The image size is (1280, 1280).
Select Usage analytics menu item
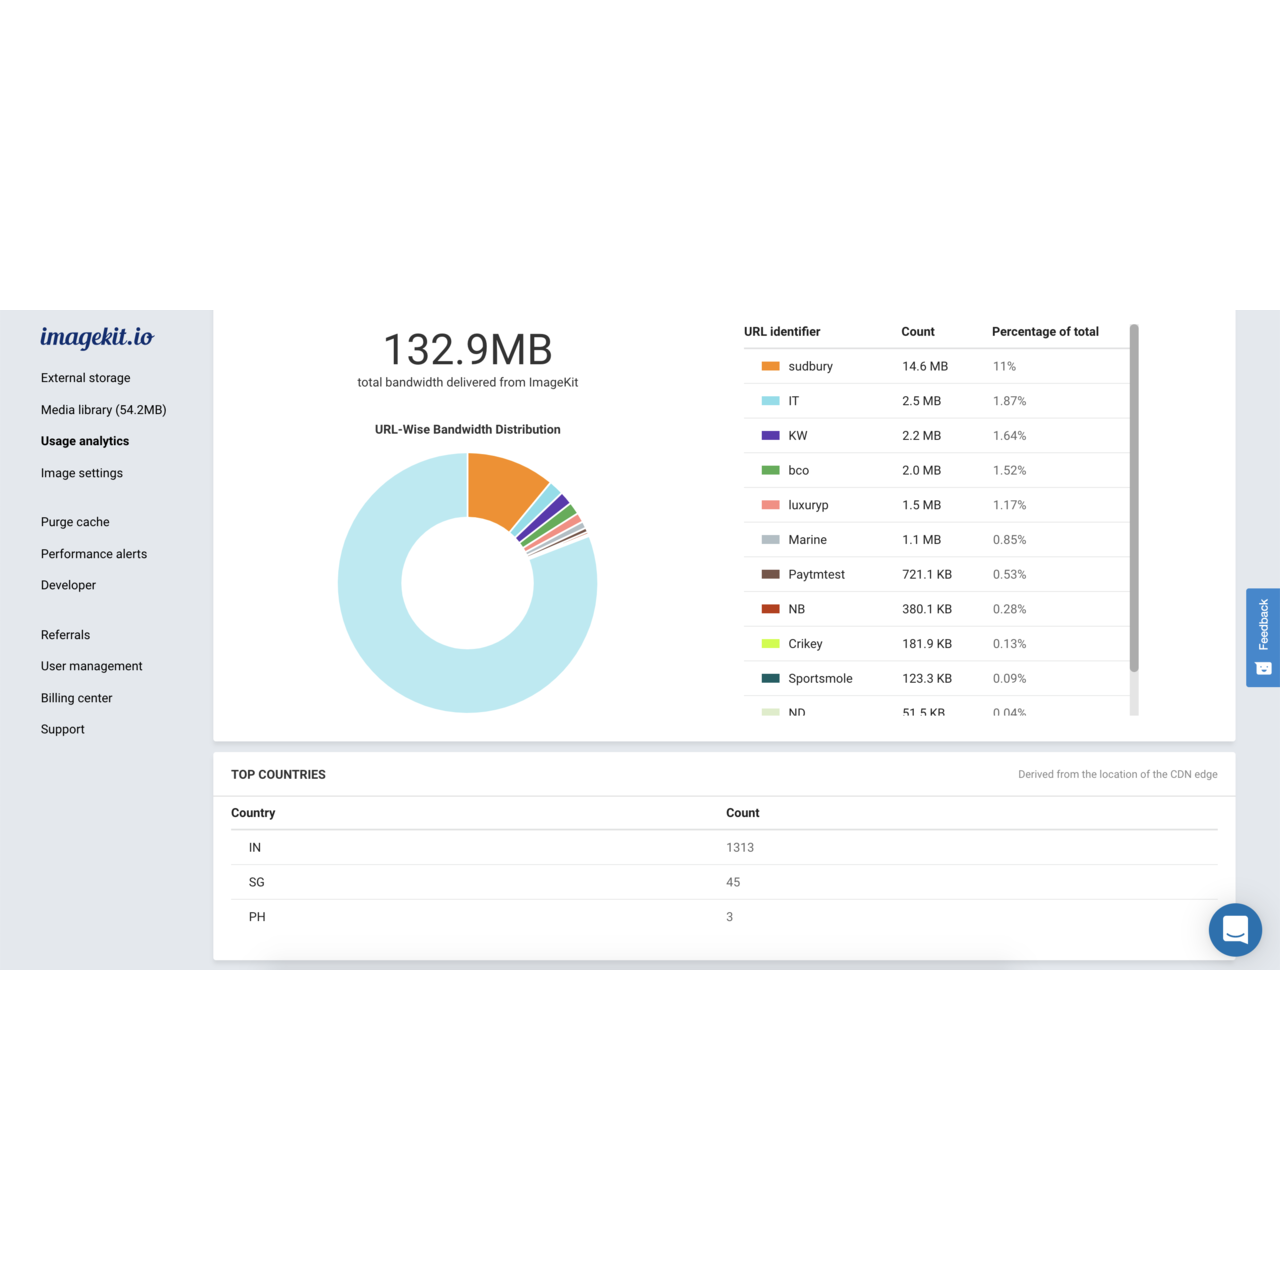85,441
